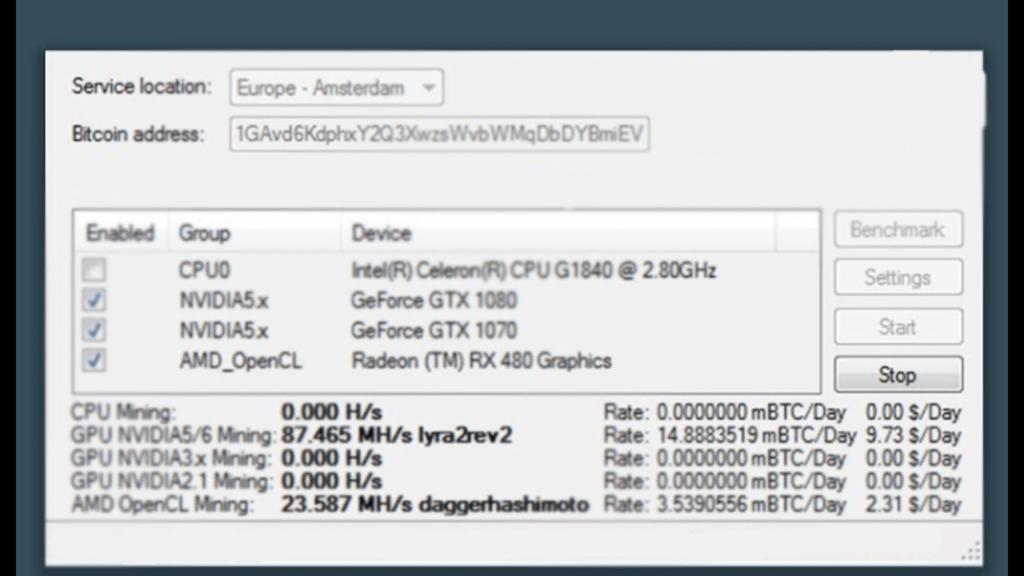Click the 9.73 $/Day value
Image resolution: width=1024 pixels, height=576 pixels.
pos(913,435)
